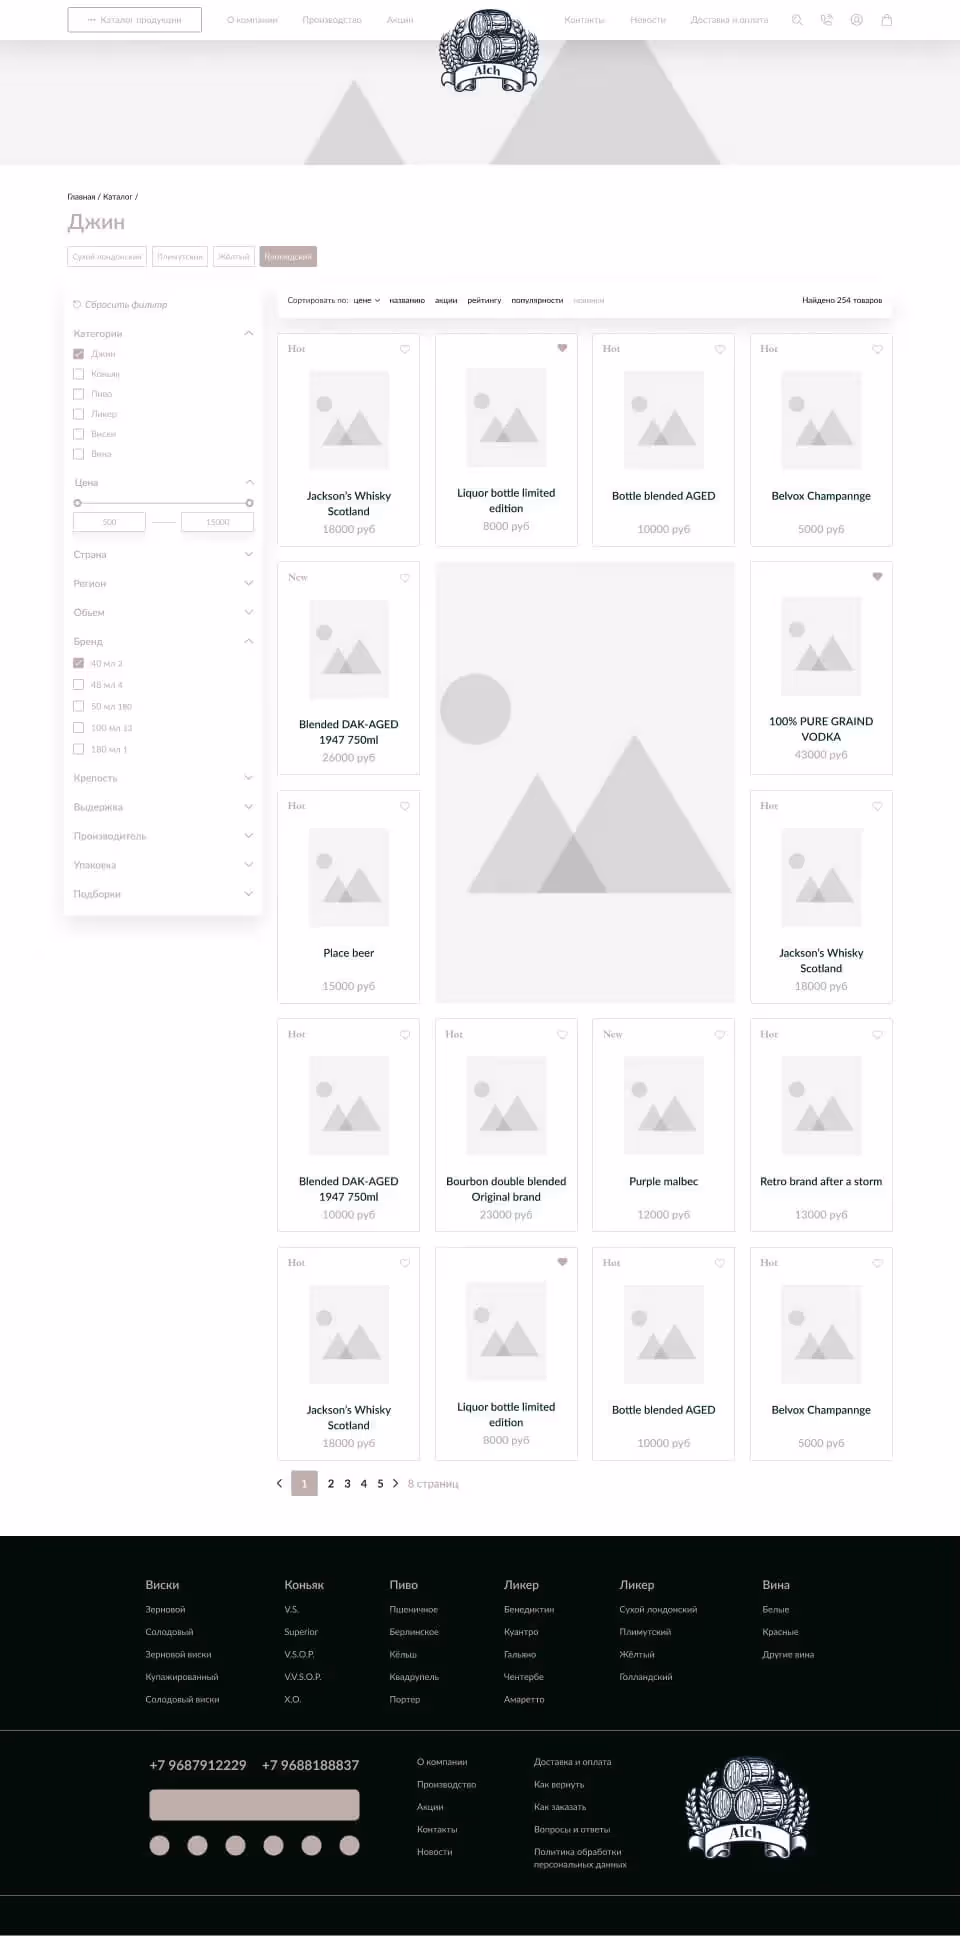Click heart icon on Purple malbec
This screenshot has width=961, height=1936.
coord(720,1035)
